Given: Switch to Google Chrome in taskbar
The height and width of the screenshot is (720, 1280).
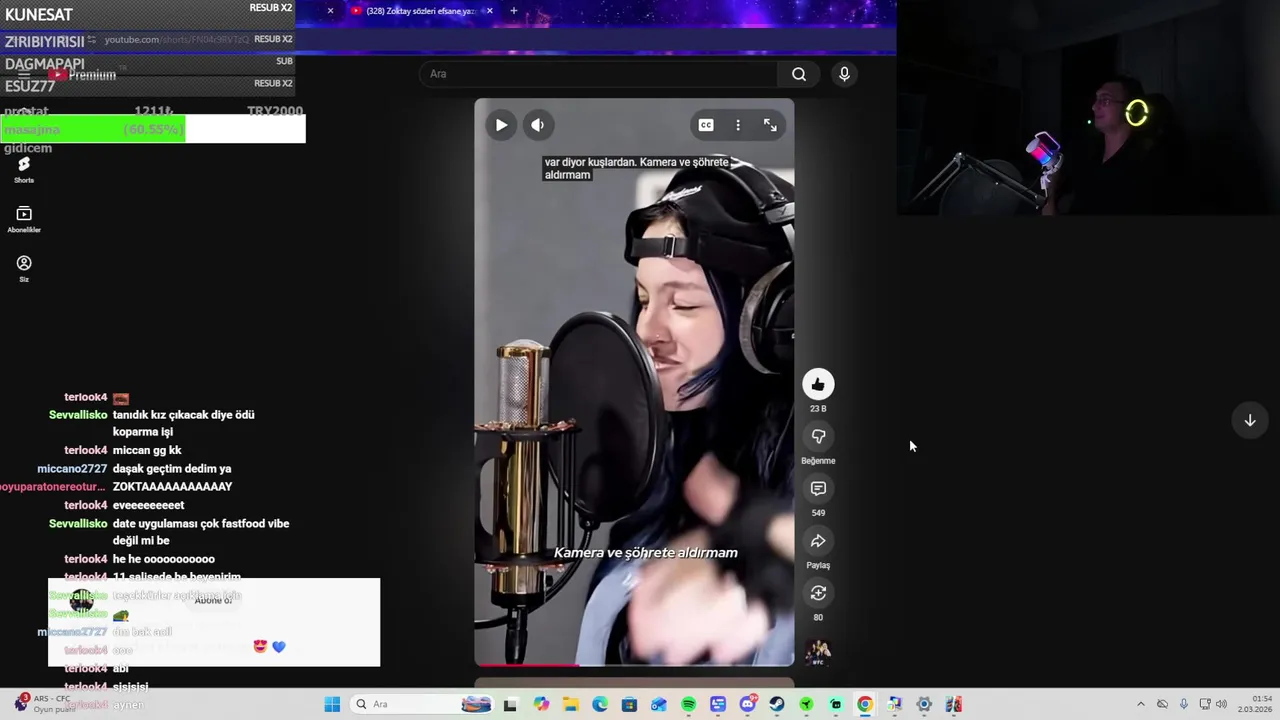Looking at the screenshot, I should 865,704.
